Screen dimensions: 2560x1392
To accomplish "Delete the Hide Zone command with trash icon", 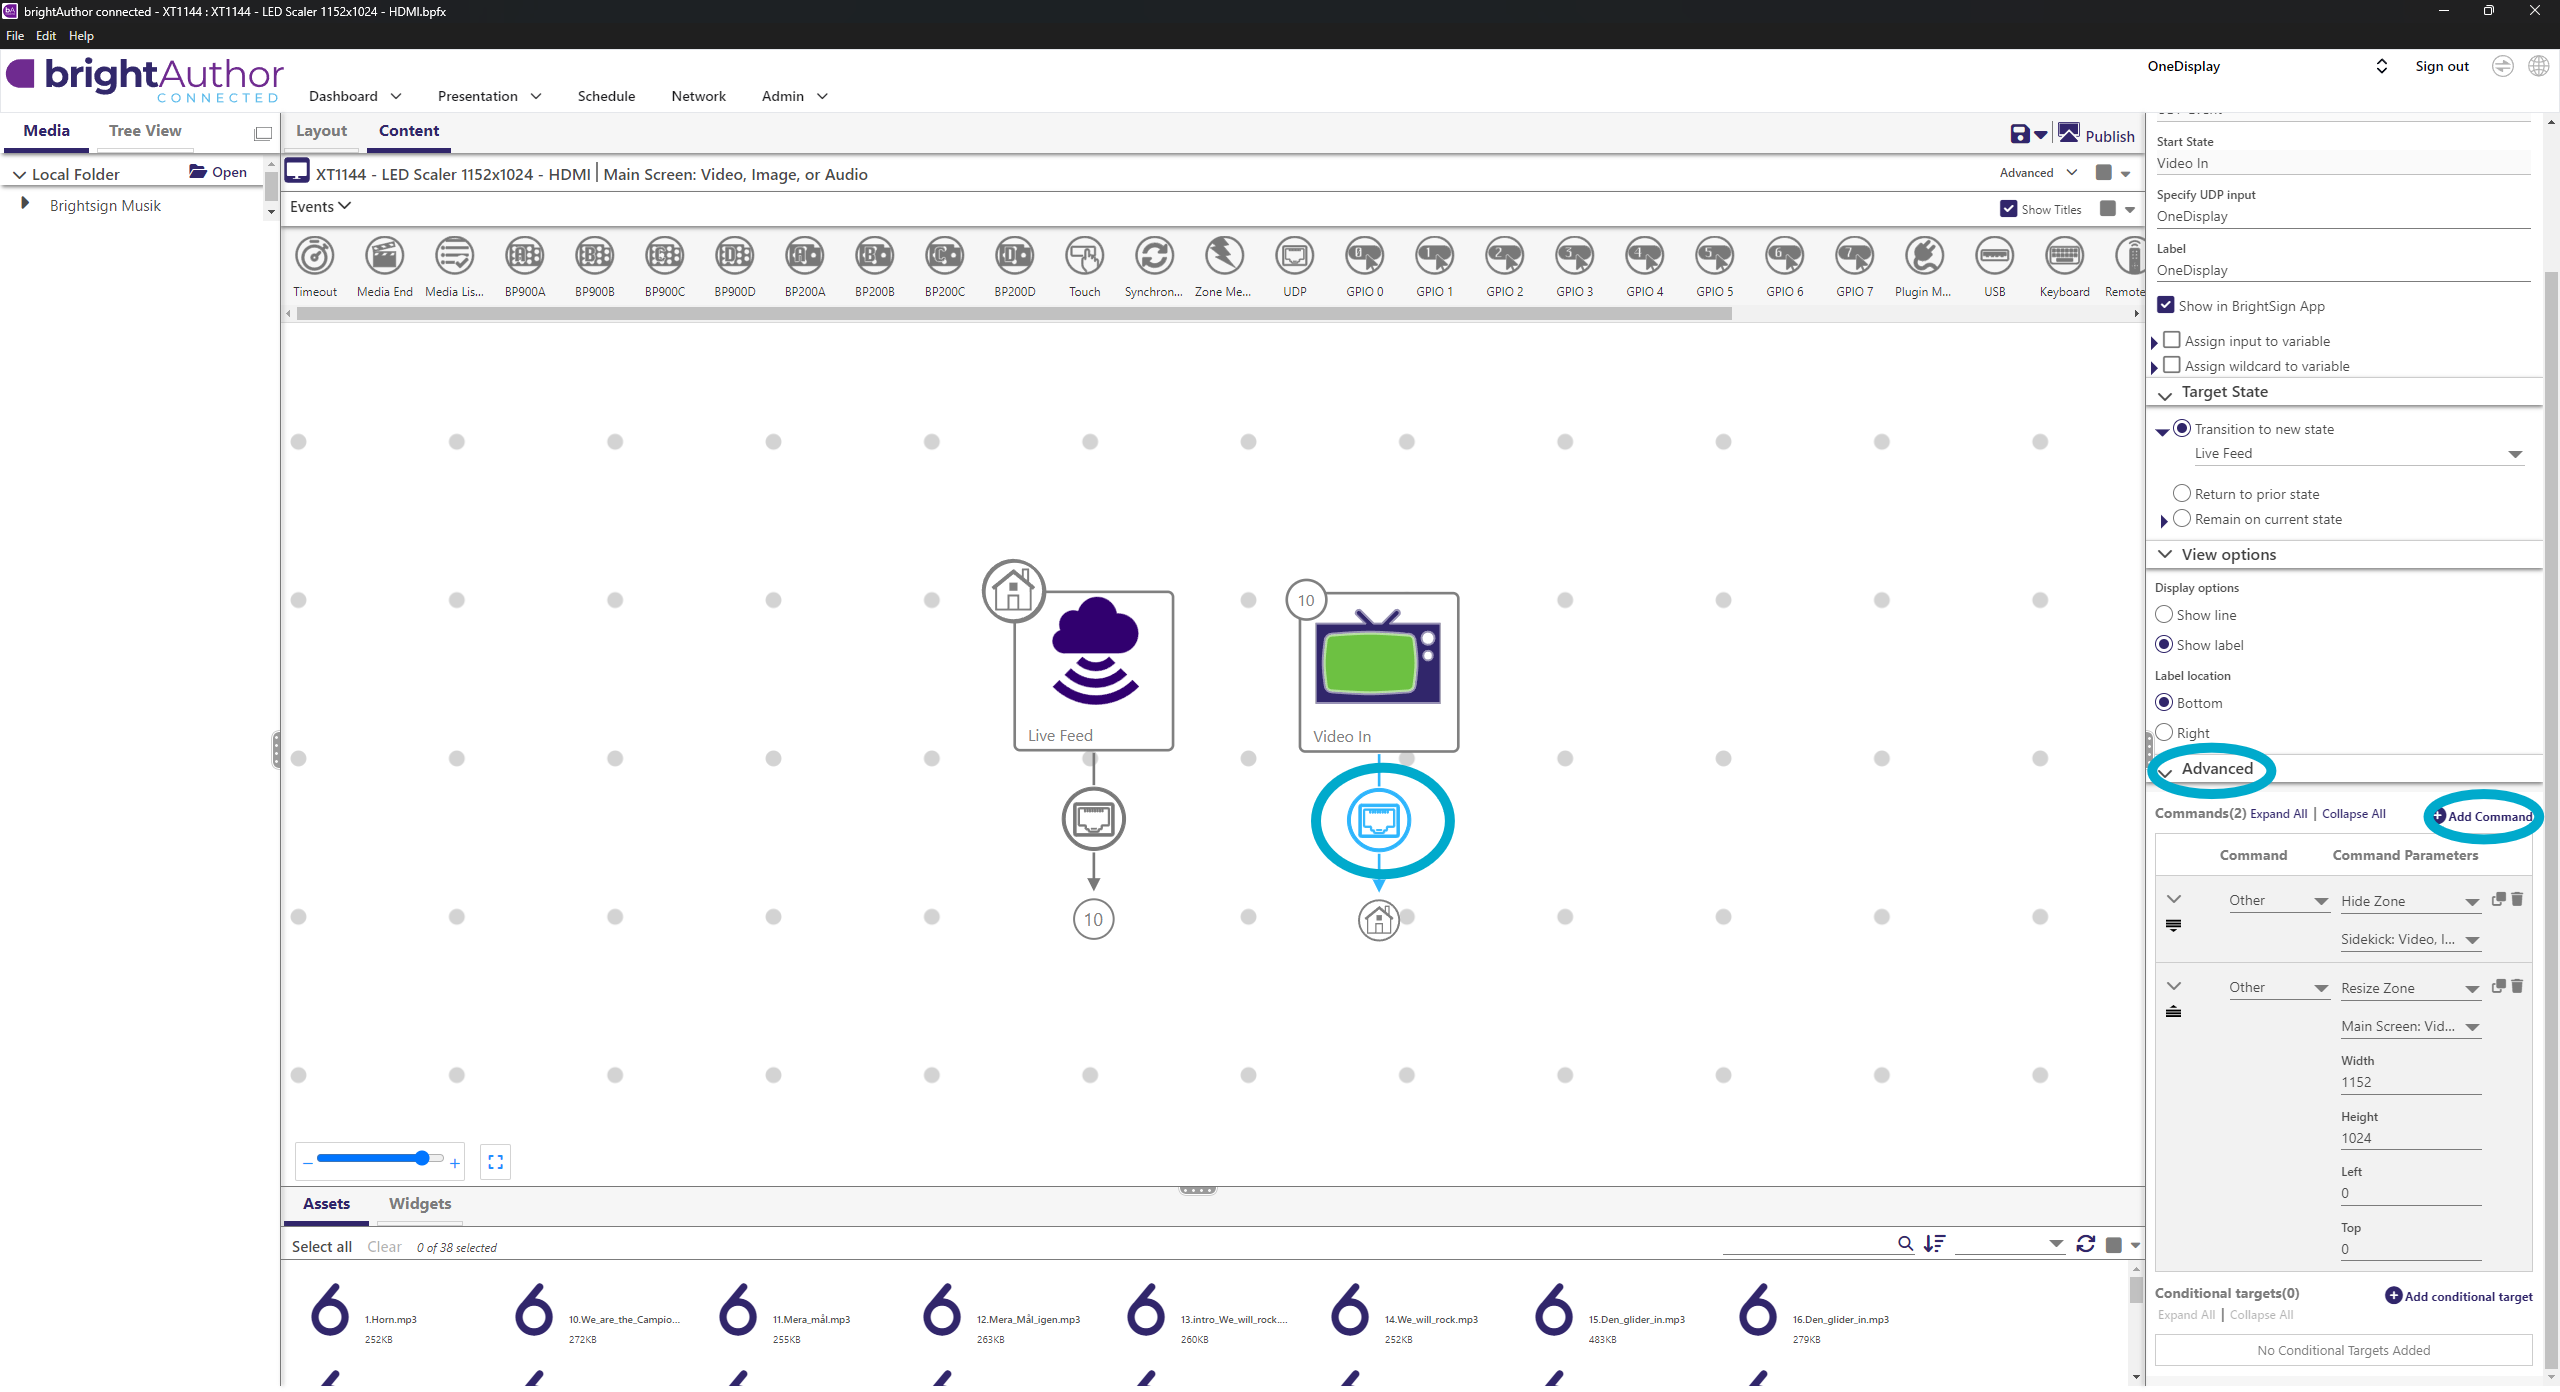I will point(2517,899).
